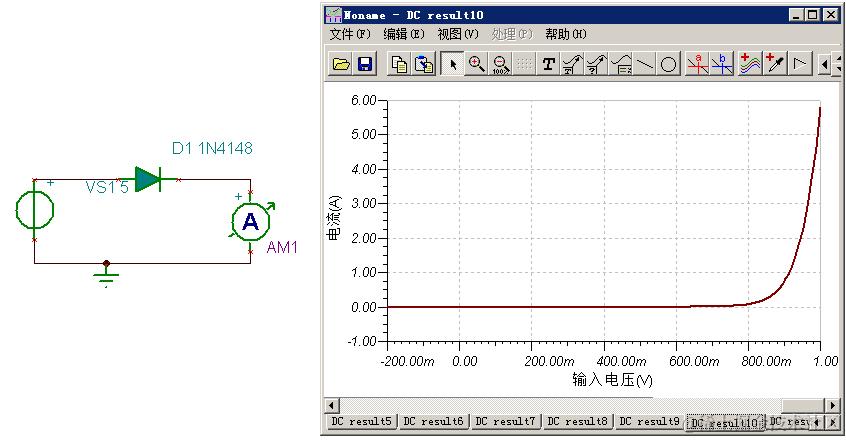The image size is (846, 440).
Task: Click the curve label T annotation tool
Action: coord(572,64)
